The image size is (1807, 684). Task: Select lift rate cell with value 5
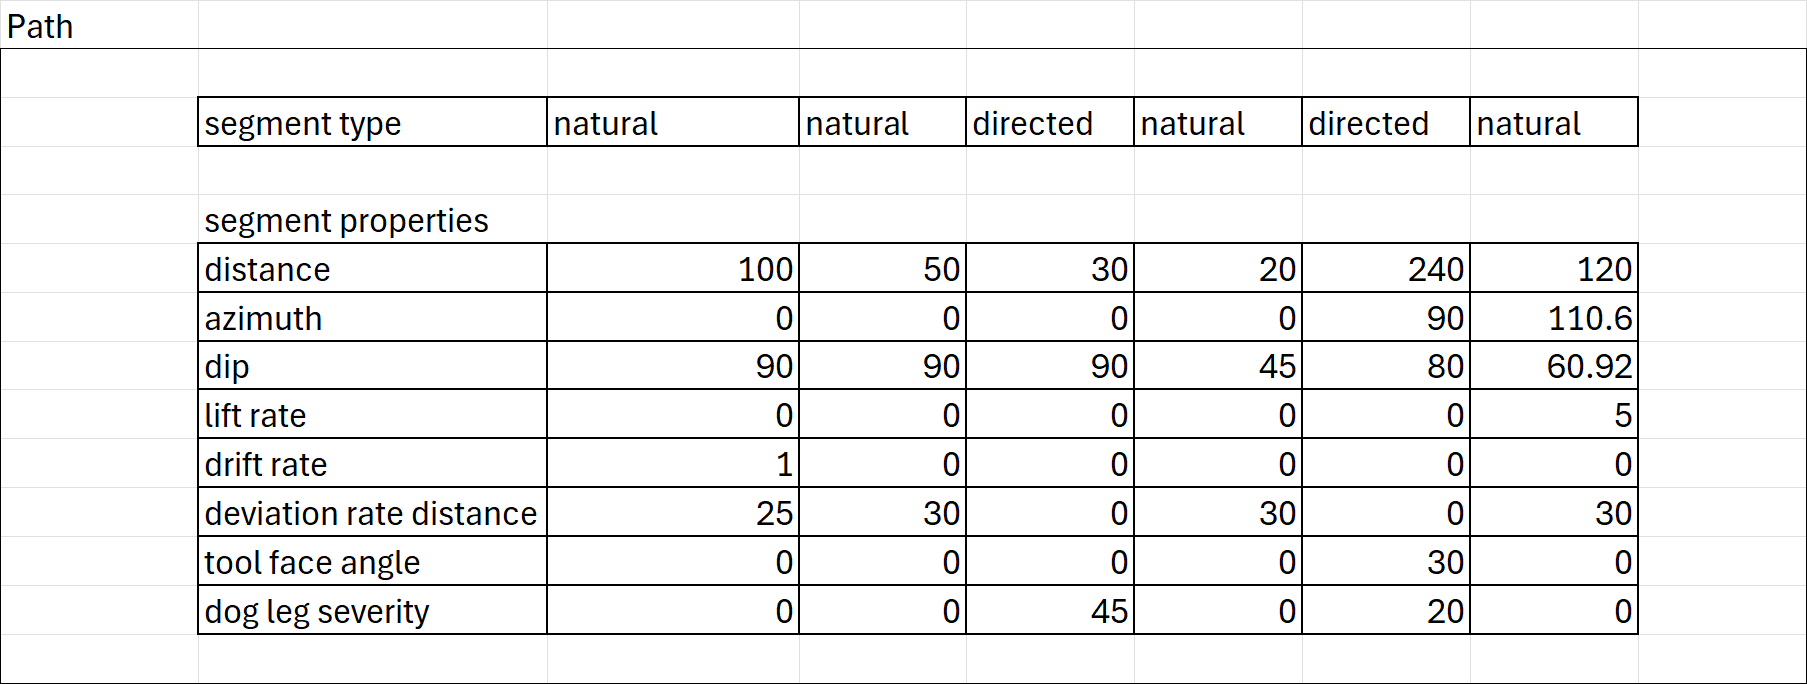1554,414
